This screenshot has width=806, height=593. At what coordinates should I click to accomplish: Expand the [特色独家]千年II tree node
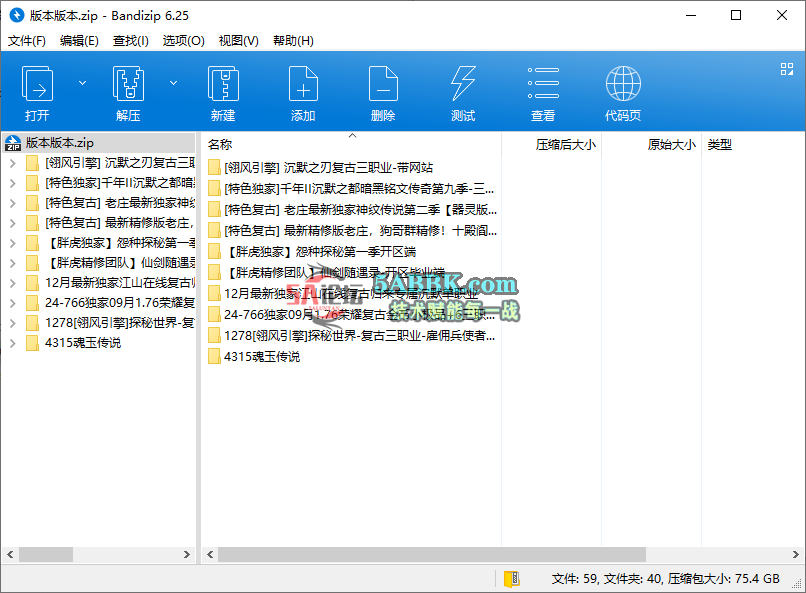coord(13,183)
